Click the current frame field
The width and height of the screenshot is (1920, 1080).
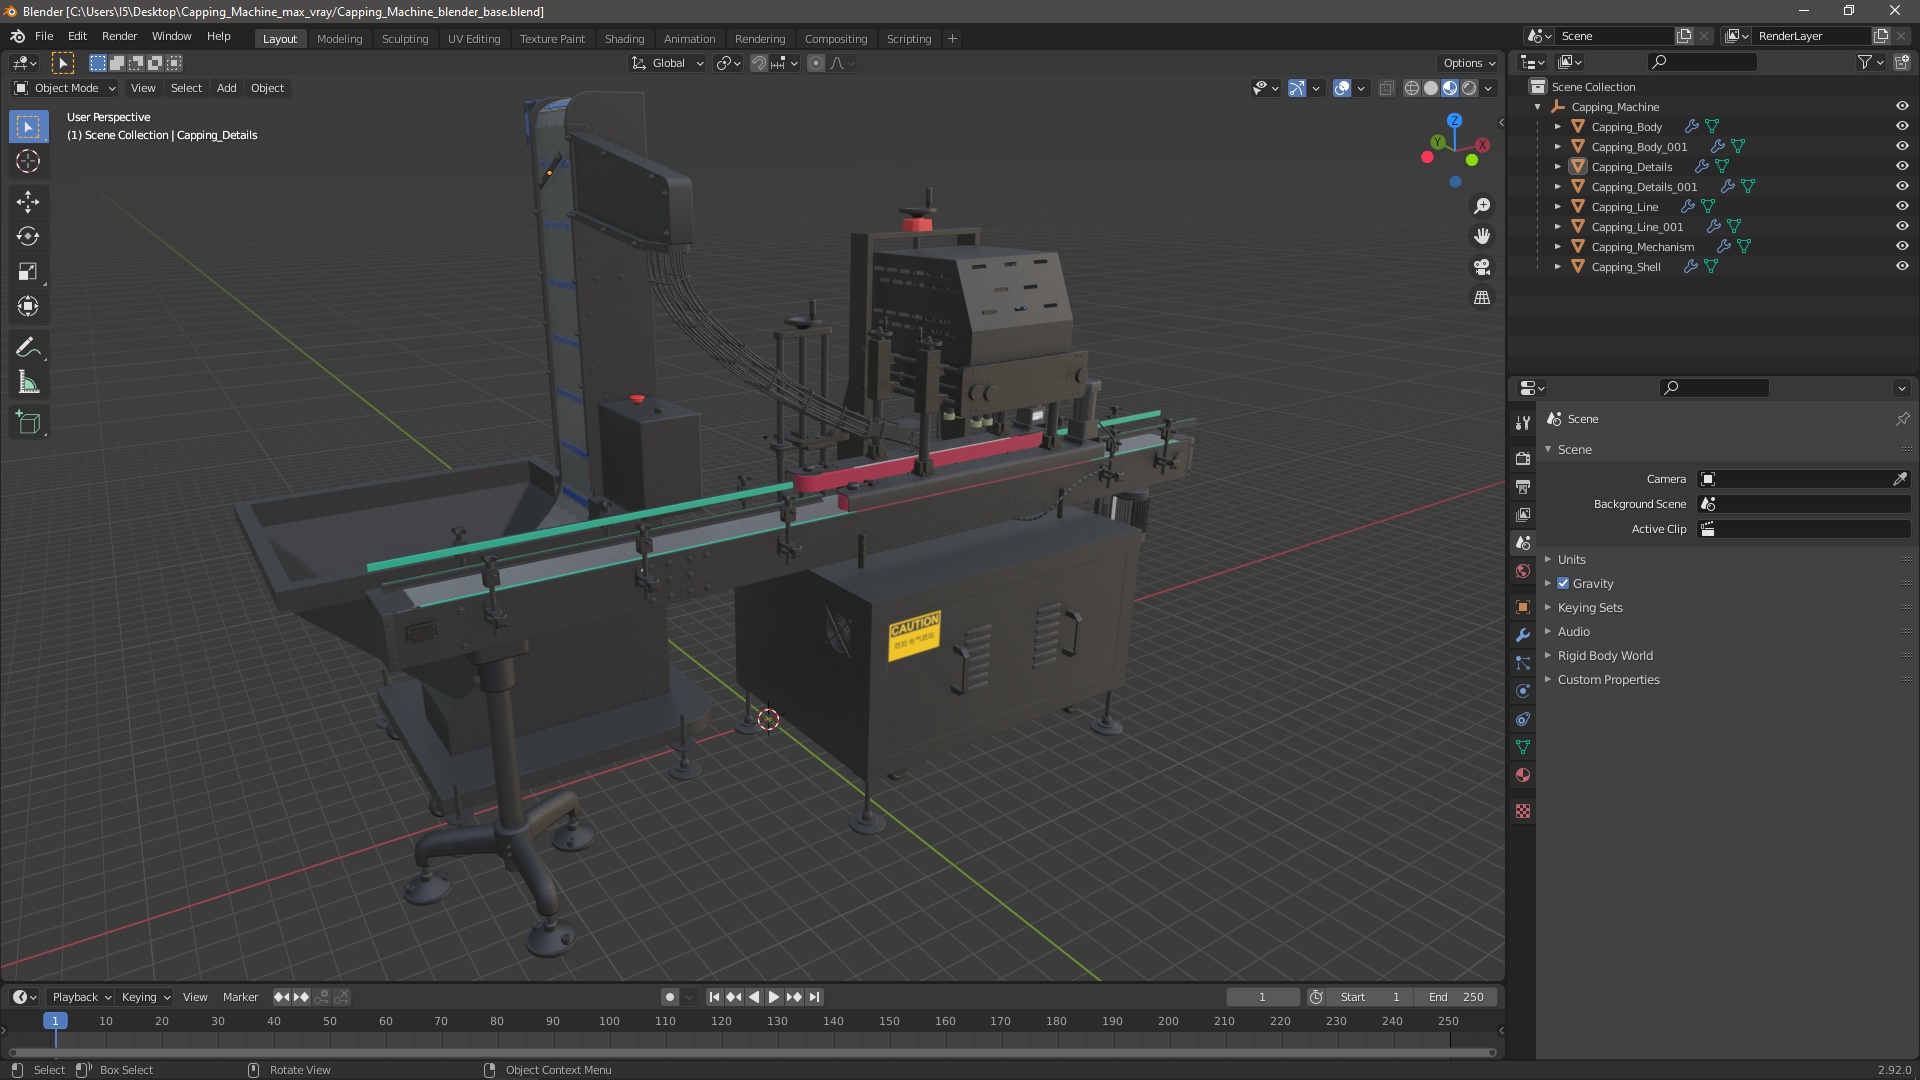1262,997
